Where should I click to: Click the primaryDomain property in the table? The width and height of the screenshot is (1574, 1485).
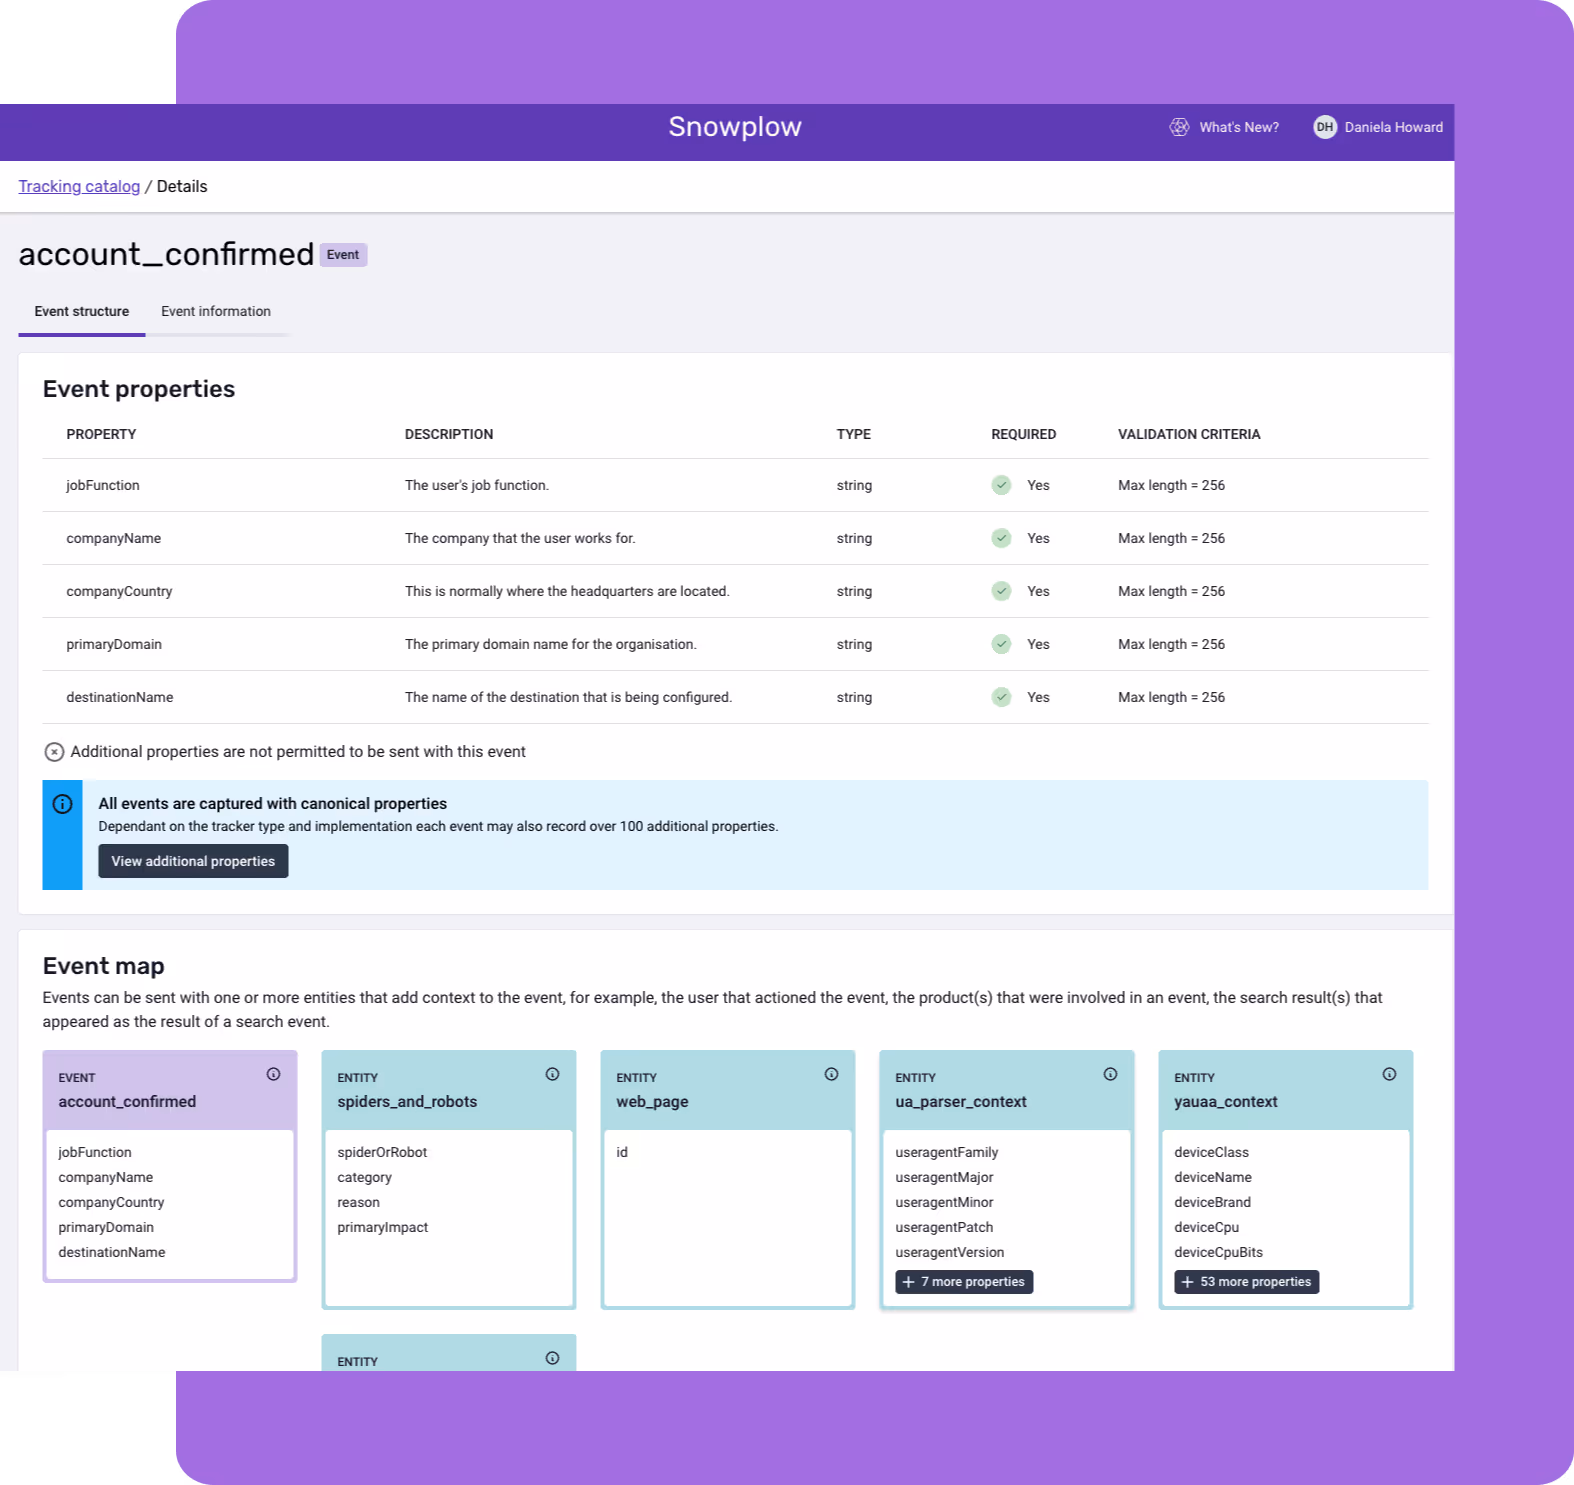pos(114,644)
